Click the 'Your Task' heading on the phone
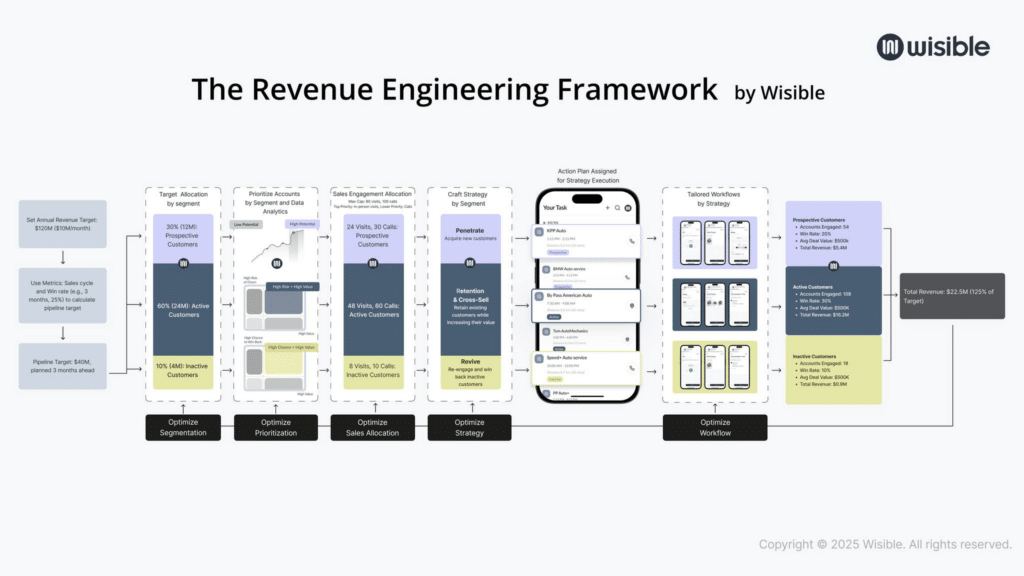1024x576 pixels. 555,208
